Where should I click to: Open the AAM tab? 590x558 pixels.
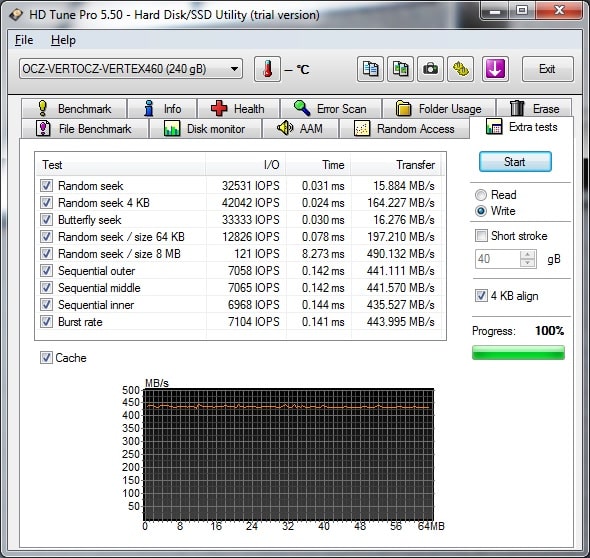300,129
